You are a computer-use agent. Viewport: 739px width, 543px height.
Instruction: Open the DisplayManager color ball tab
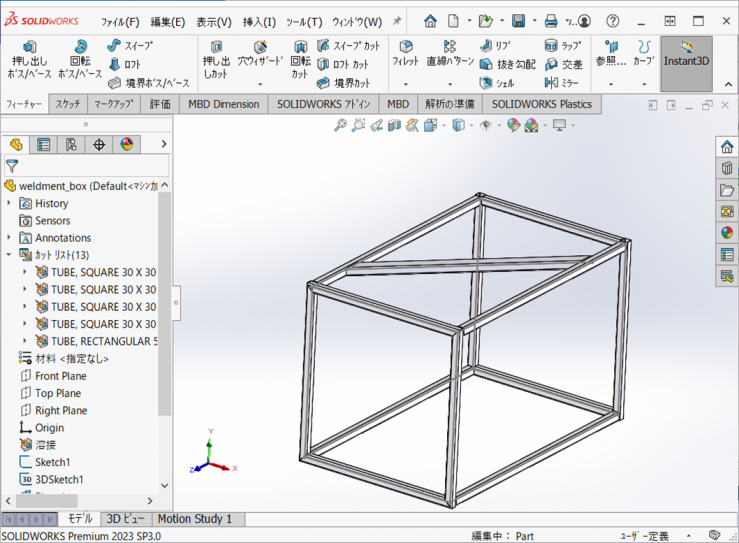pyautogui.click(x=127, y=145)
